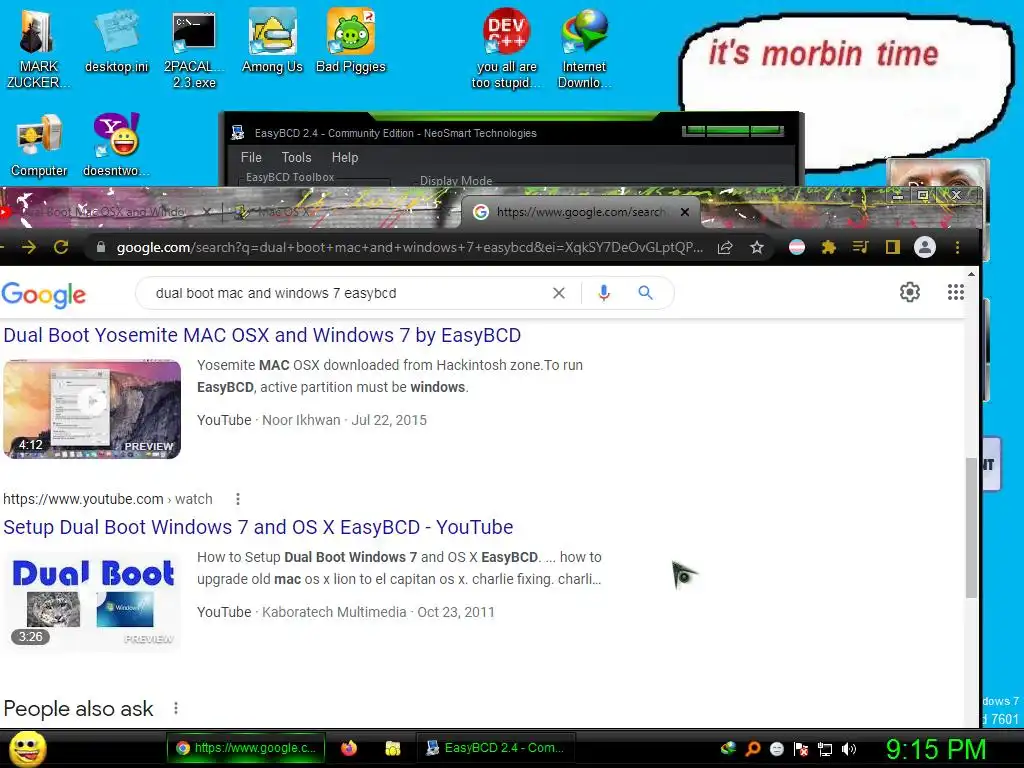Image resolution: width=1024 pixels, height=768 pixels.
Task: Switch to Chrome via taskbar button
Action: [246, 748]
